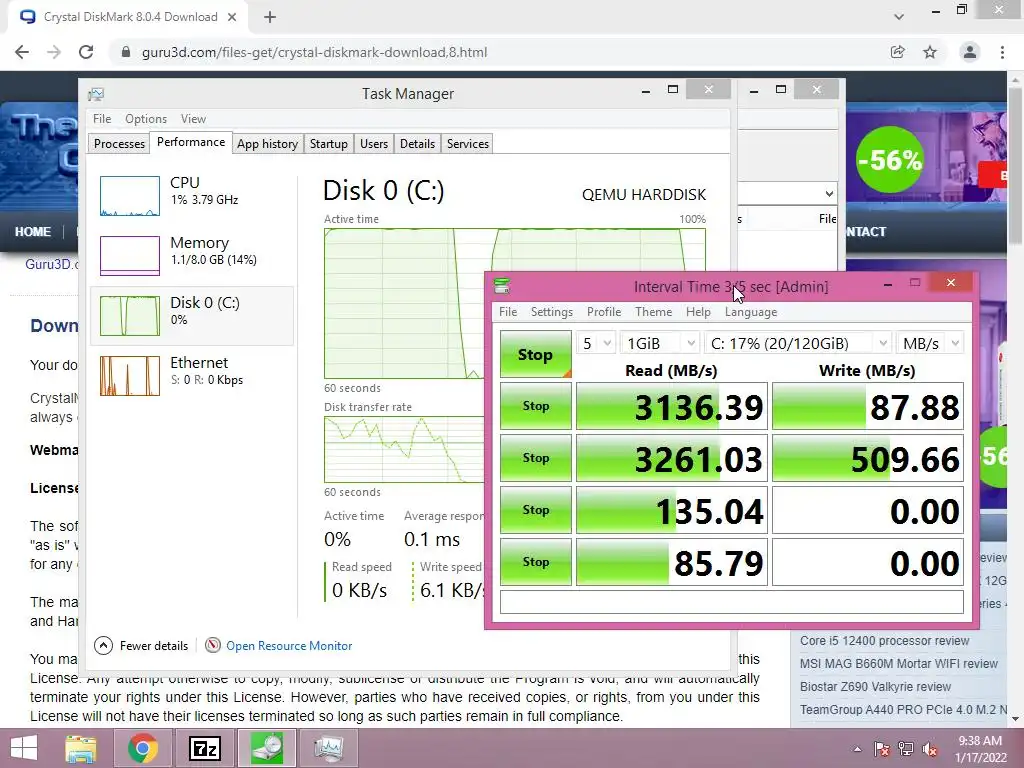1024x768 pixels.
Task: Collapse Task Manager with Fewer details
Action: pyautogui.click(x=142, y=645)
